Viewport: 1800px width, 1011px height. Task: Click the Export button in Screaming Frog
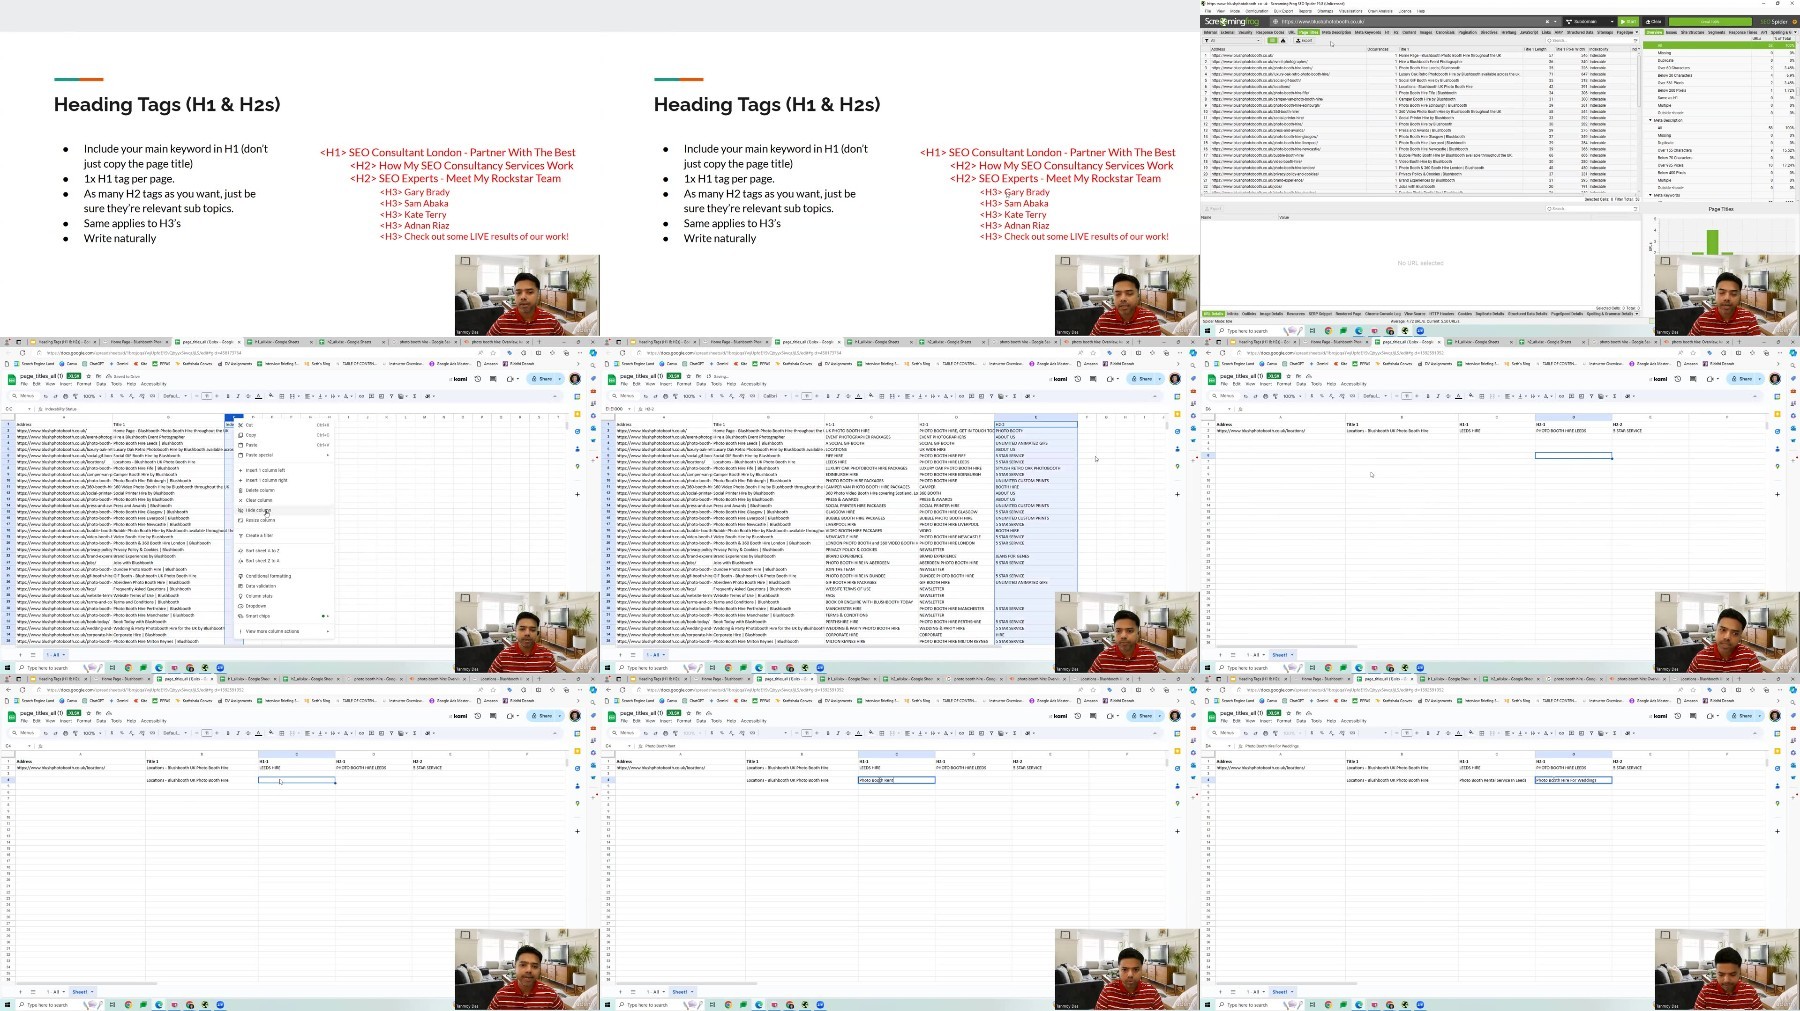tap(1305, 41)
